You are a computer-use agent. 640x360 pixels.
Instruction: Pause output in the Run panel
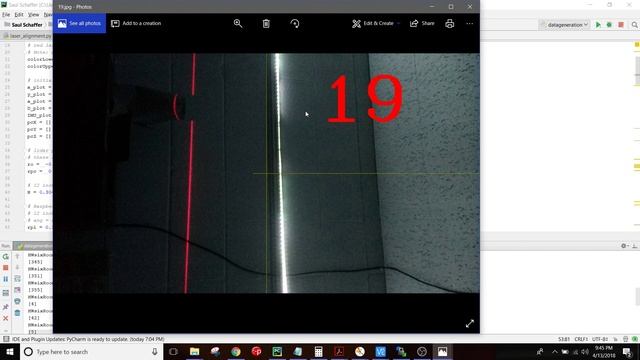(x=6, y=279)
